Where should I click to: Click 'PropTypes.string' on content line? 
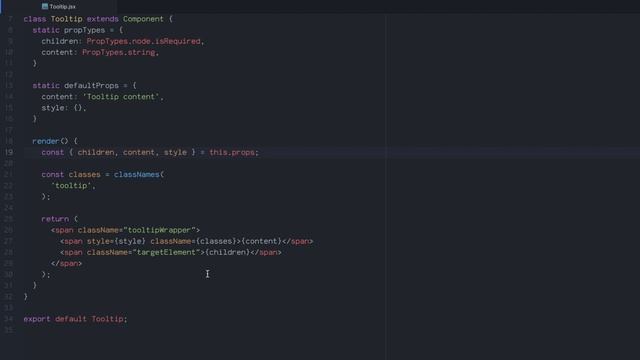pyautogui.click(x=119, y=52)
